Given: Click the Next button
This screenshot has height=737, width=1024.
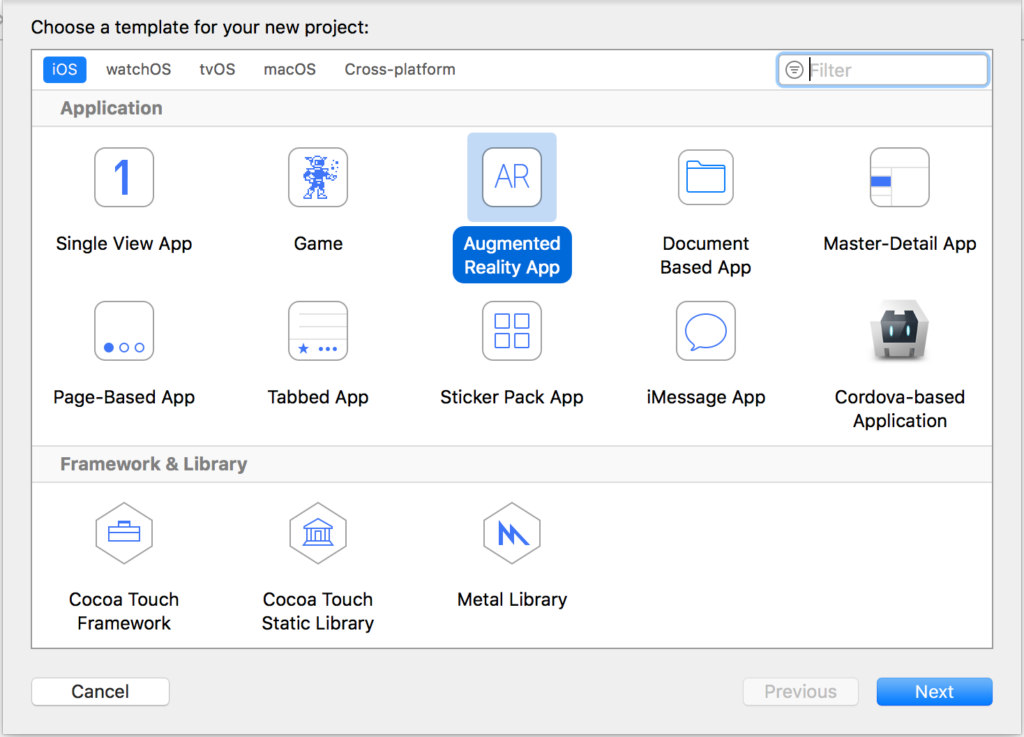Looking at the screenshot, I should coord(935,691).
